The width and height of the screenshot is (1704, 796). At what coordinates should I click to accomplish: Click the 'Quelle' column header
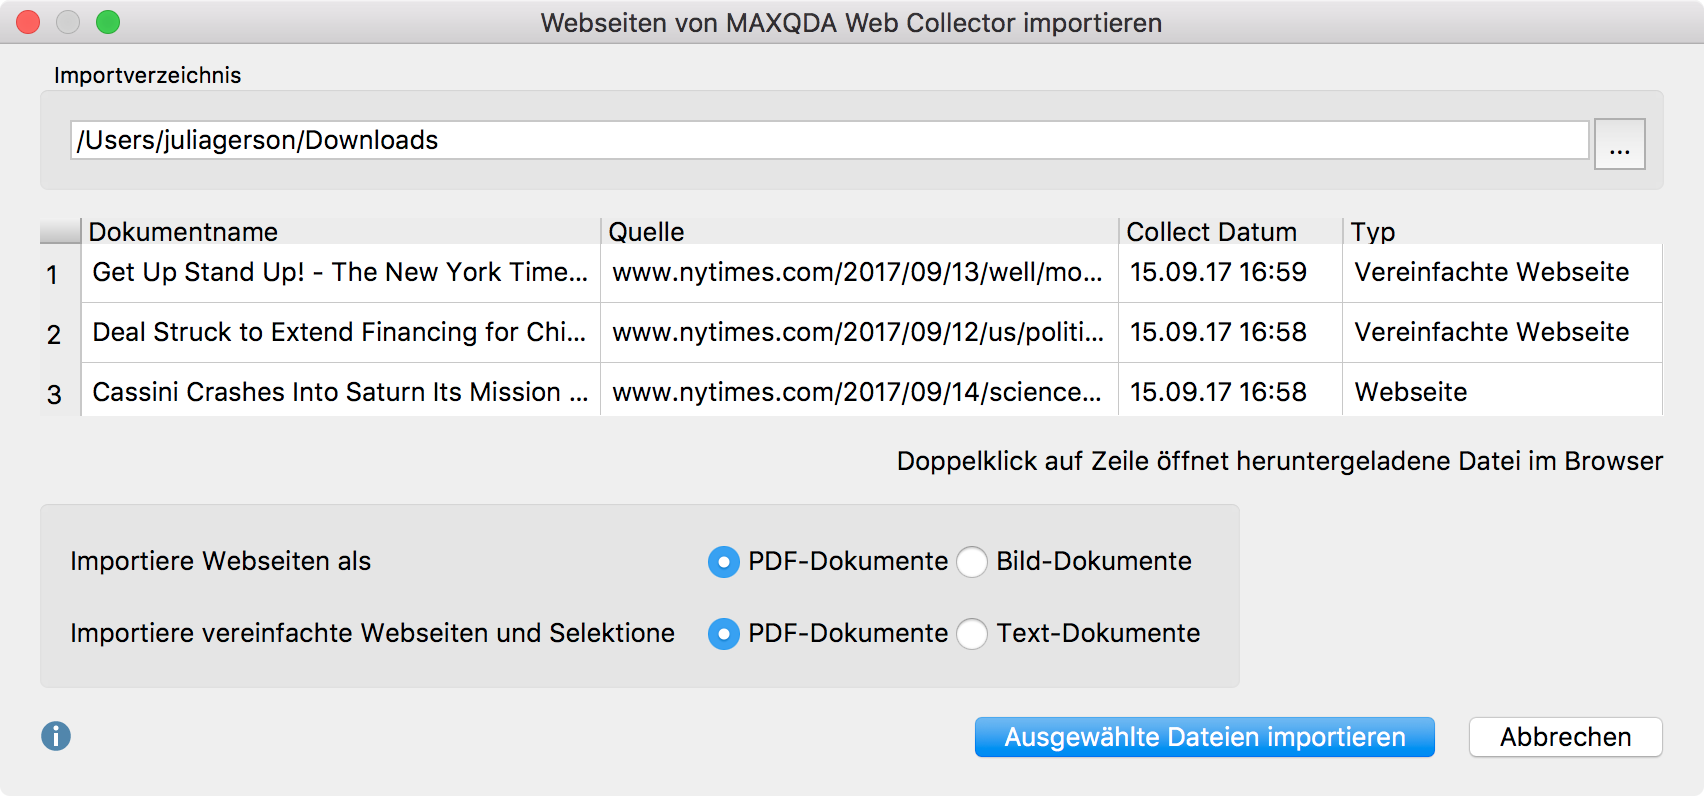click(x=646, y=231)
